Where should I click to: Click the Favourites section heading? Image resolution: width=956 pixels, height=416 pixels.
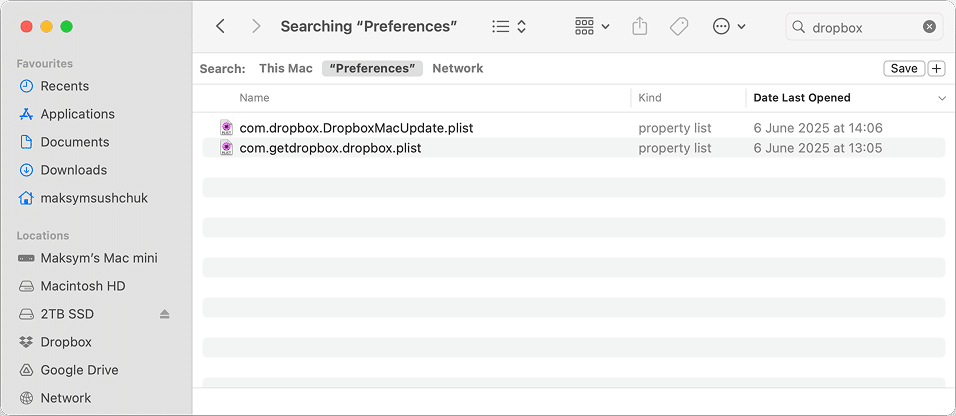45,63
